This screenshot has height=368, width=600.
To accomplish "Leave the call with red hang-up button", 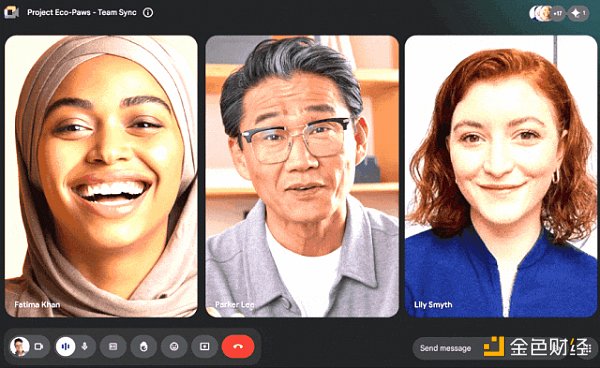I will click(x=238, y=347).
